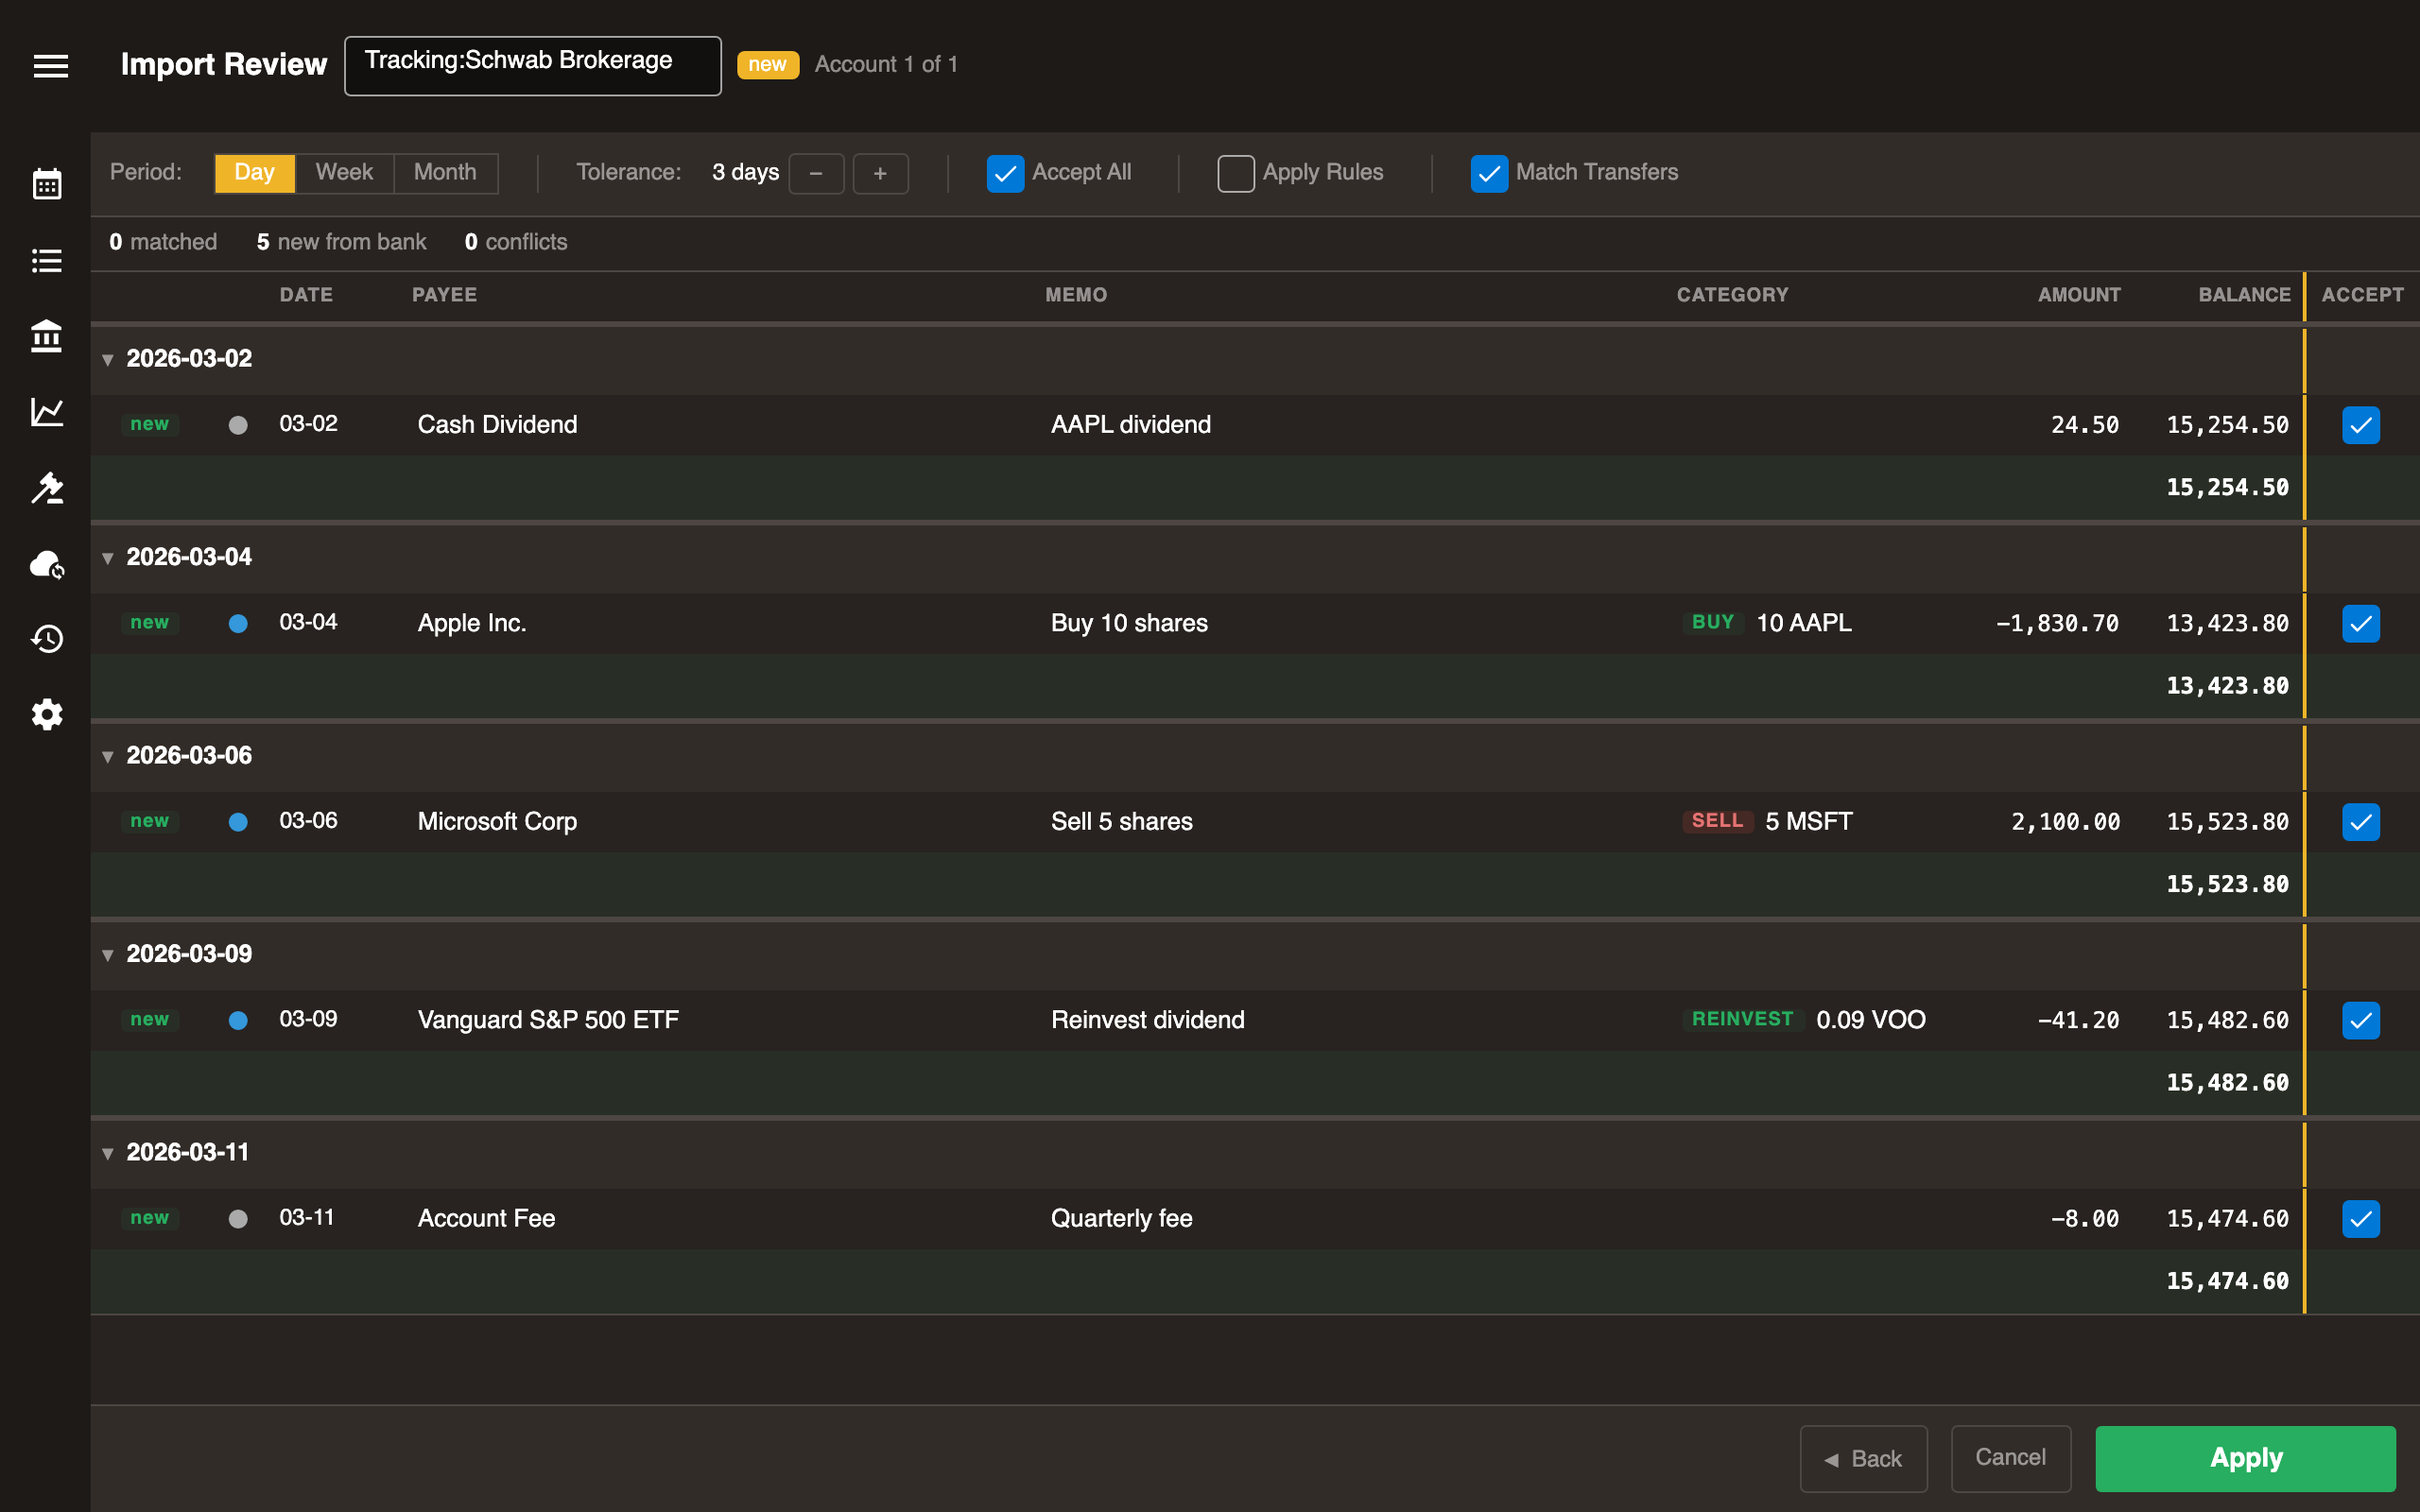The width and height of the screenshot is (2420, 1512).
Task: Increase tolerance with the plus button
Action: tap(880, 174)
